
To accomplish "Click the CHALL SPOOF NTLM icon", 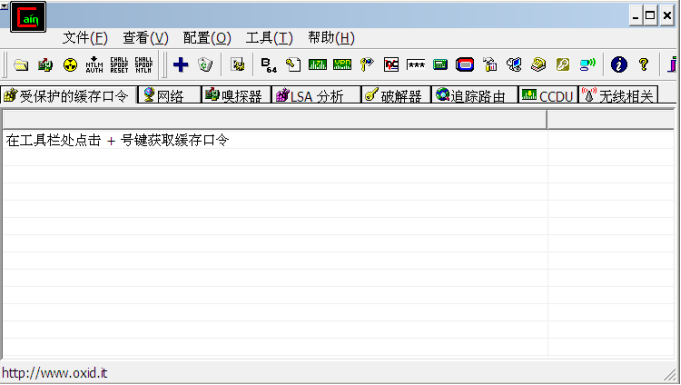I will coord(144,65).
